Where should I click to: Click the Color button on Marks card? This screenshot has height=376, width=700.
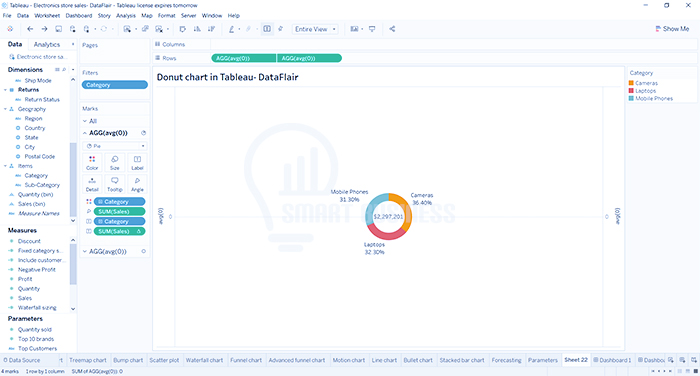[92, 163]
